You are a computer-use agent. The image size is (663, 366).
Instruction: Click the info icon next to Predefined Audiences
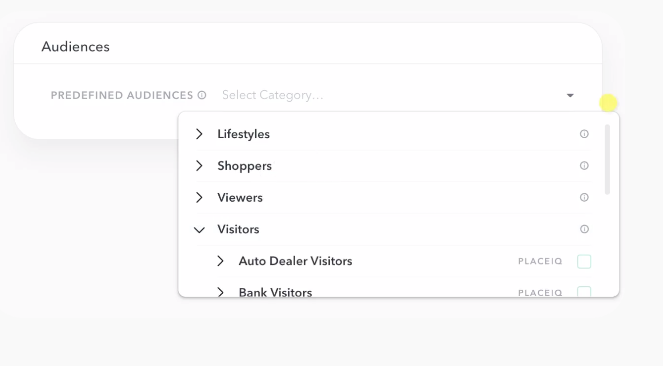click(202, 95)
